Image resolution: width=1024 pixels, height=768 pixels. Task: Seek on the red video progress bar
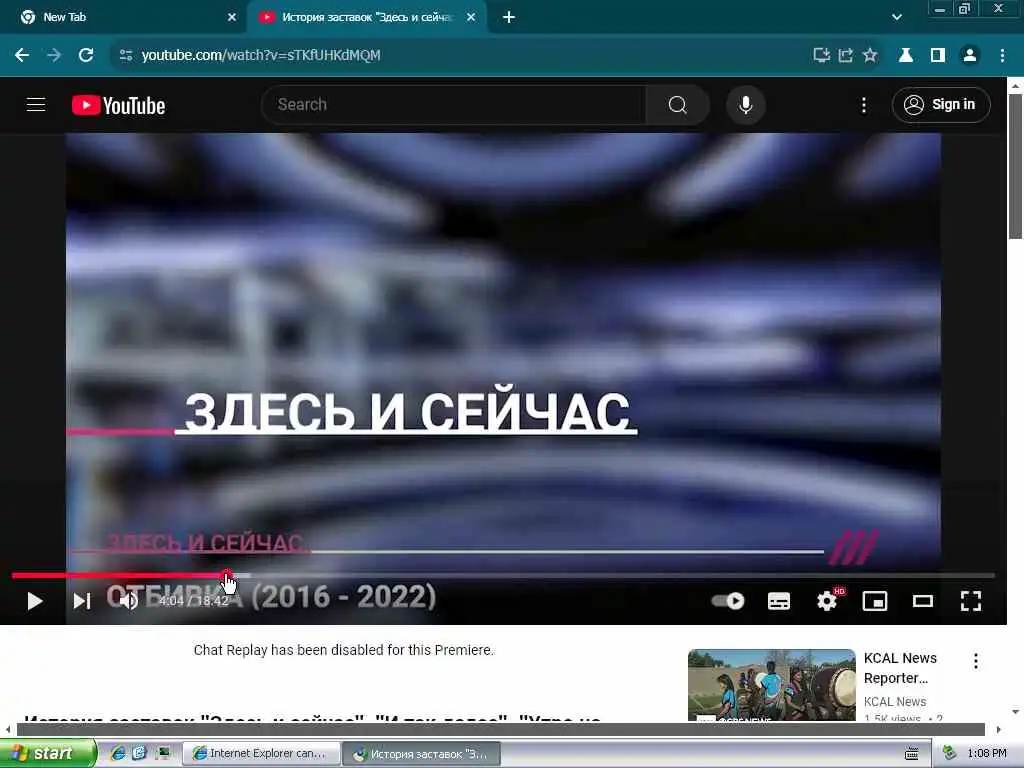coord(119,575)
